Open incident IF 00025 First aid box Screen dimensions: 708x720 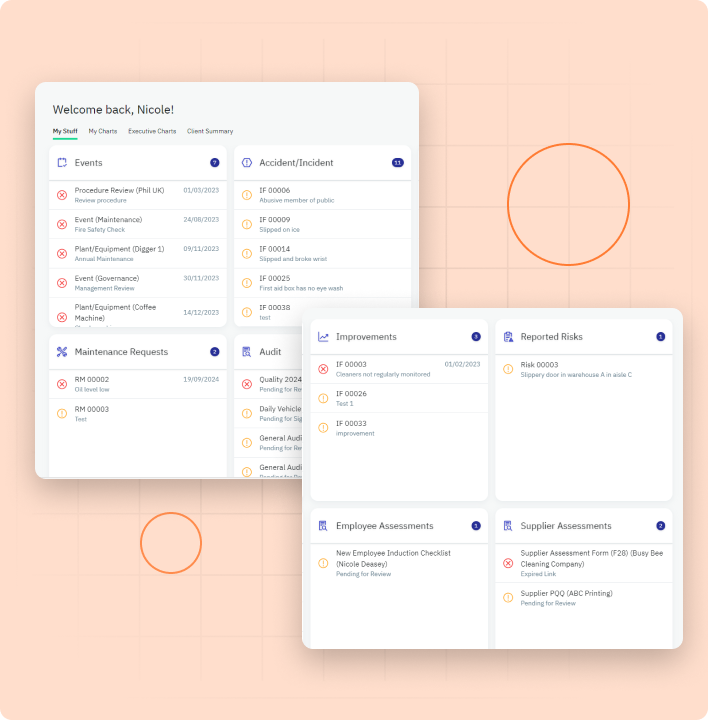322,283
